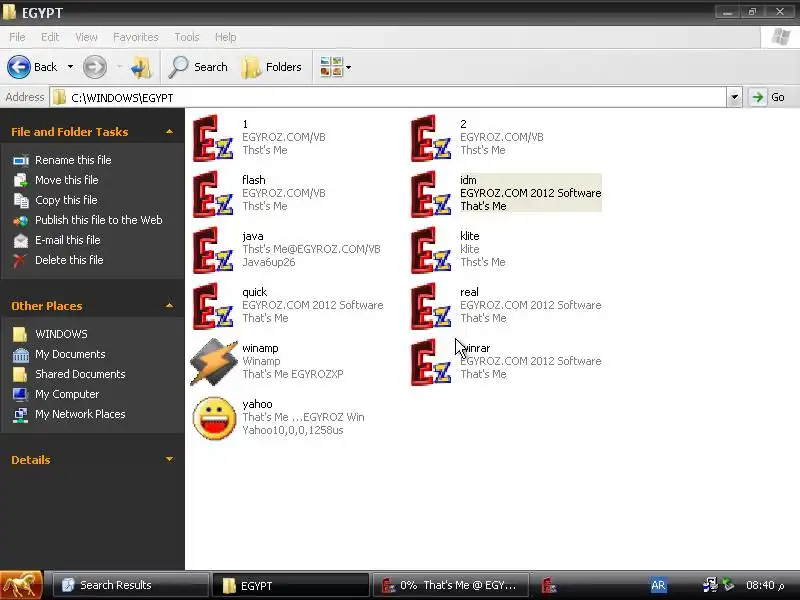Open the Edit menu
Image resolution: width=800 pixels, height=600 pixels.
[50, 37]
